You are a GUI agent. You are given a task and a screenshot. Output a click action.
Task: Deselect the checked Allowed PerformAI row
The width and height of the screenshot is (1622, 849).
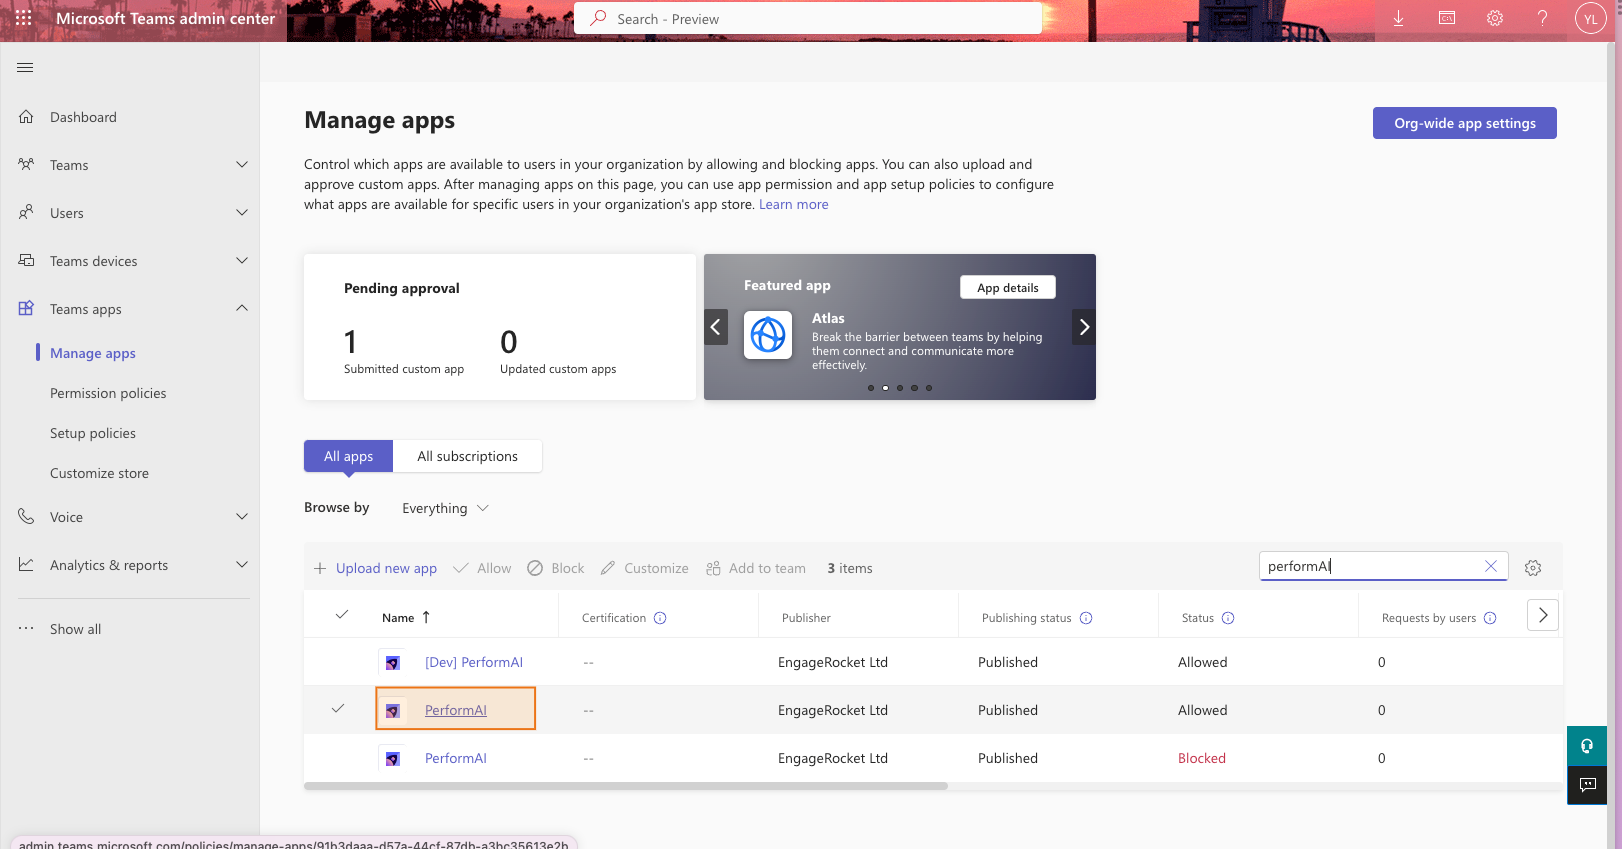pos(338,709)
